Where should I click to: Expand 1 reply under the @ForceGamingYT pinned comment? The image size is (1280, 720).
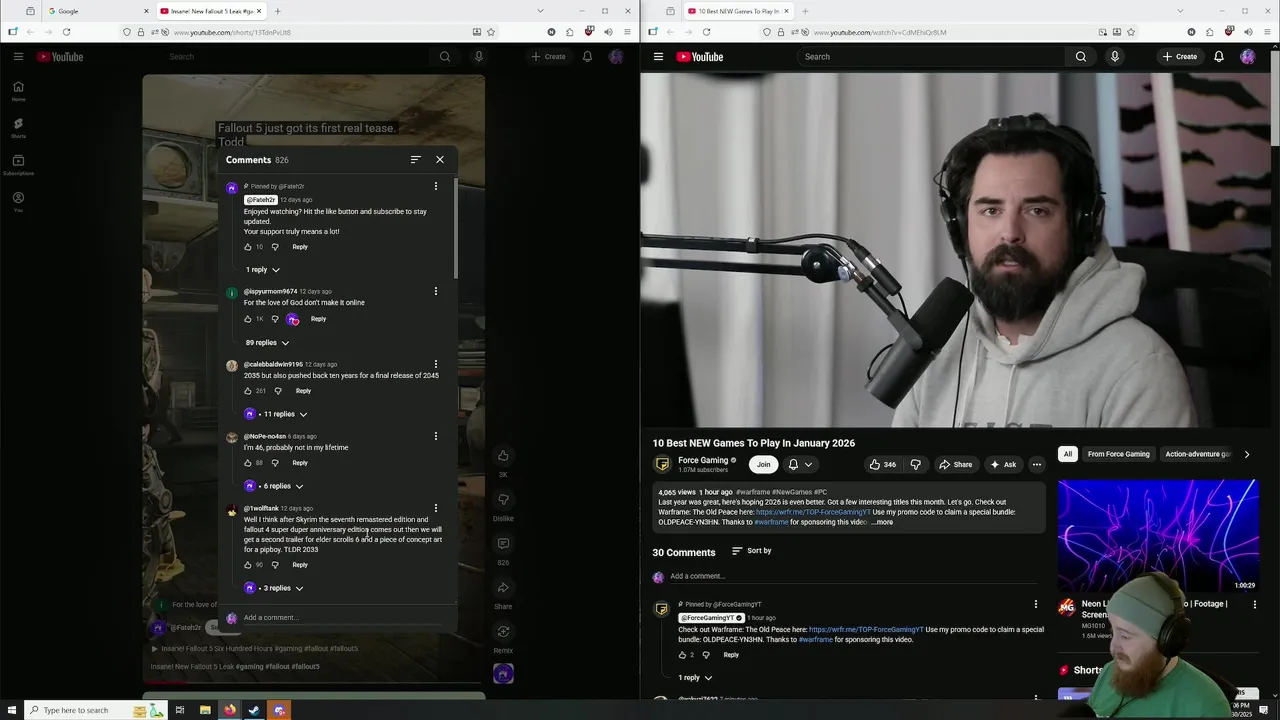pos(695,678)
